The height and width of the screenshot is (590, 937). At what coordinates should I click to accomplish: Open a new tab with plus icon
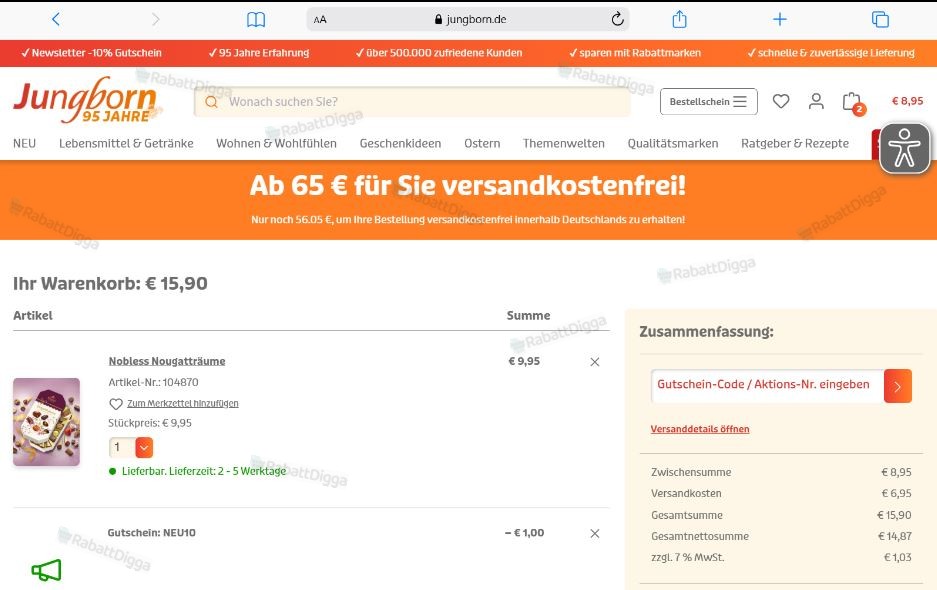point(780,19)
